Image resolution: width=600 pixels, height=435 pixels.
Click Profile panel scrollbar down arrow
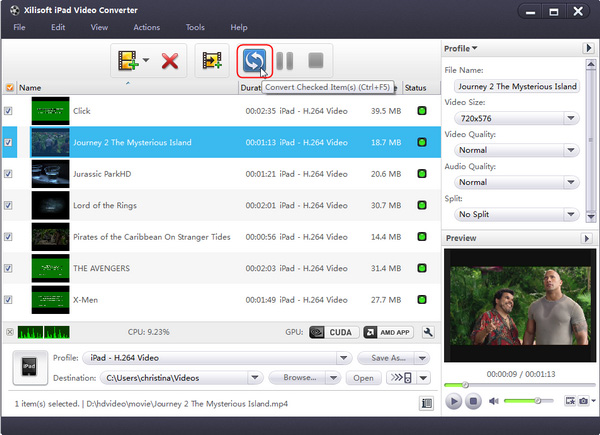[591, 217]
